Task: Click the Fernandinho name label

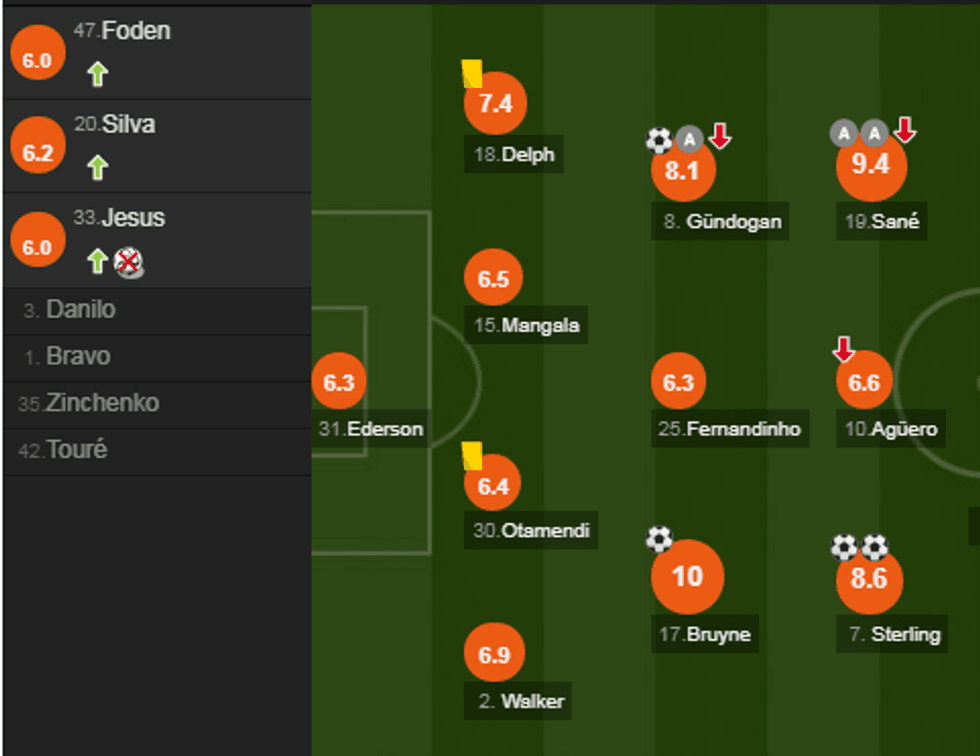Action: click(743, 429)
